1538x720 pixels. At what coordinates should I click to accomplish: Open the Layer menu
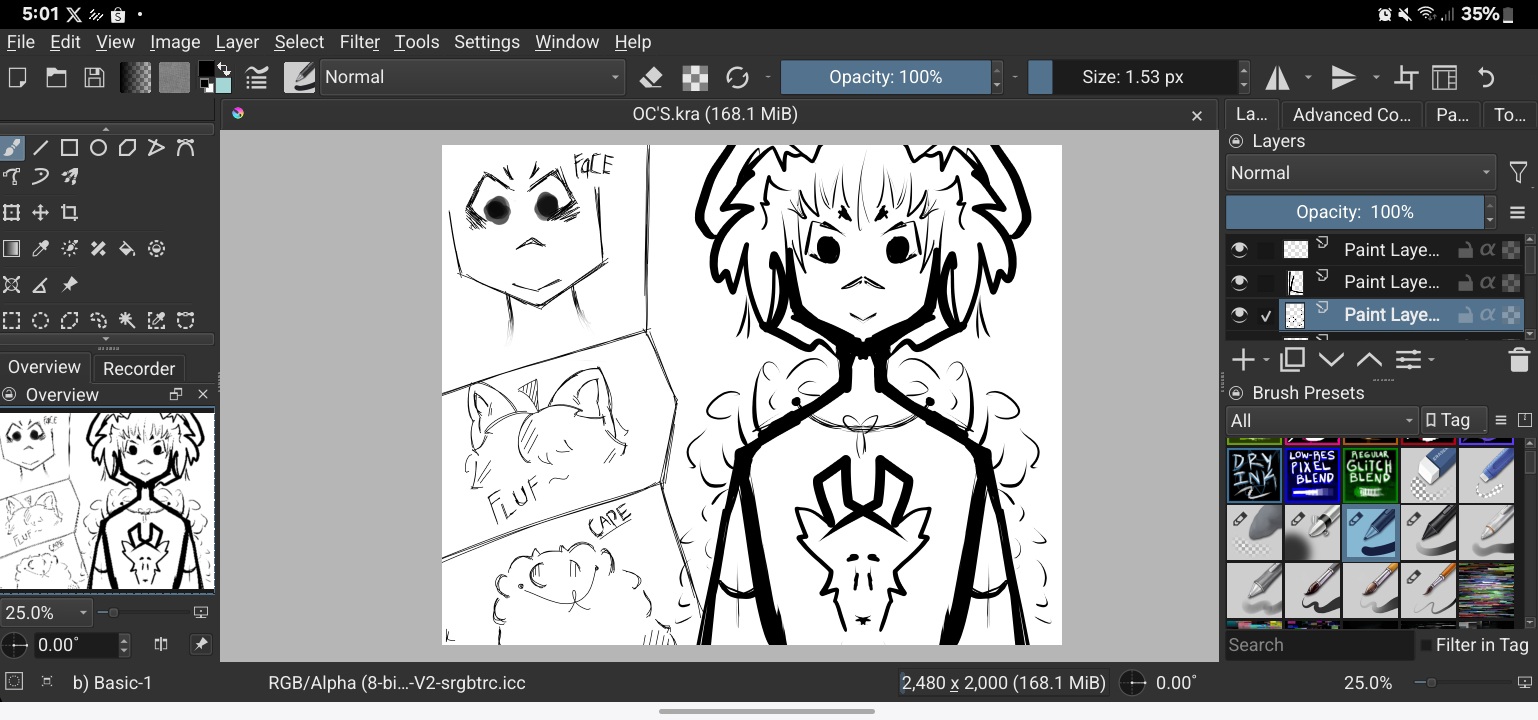[237, 42]
